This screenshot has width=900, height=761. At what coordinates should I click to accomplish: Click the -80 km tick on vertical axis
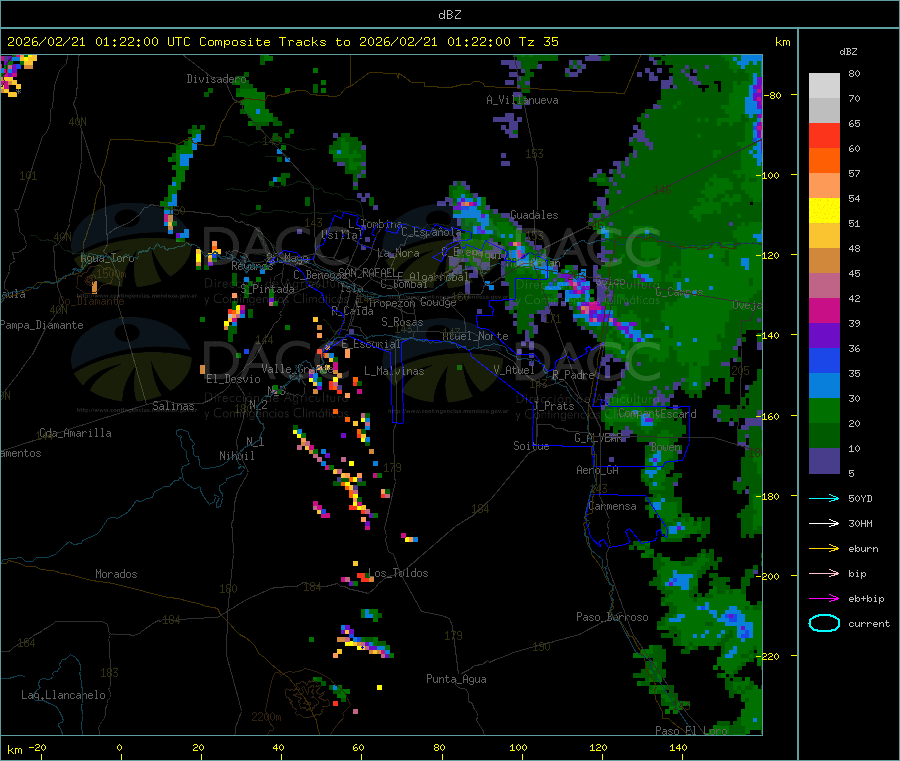(775, 95)
